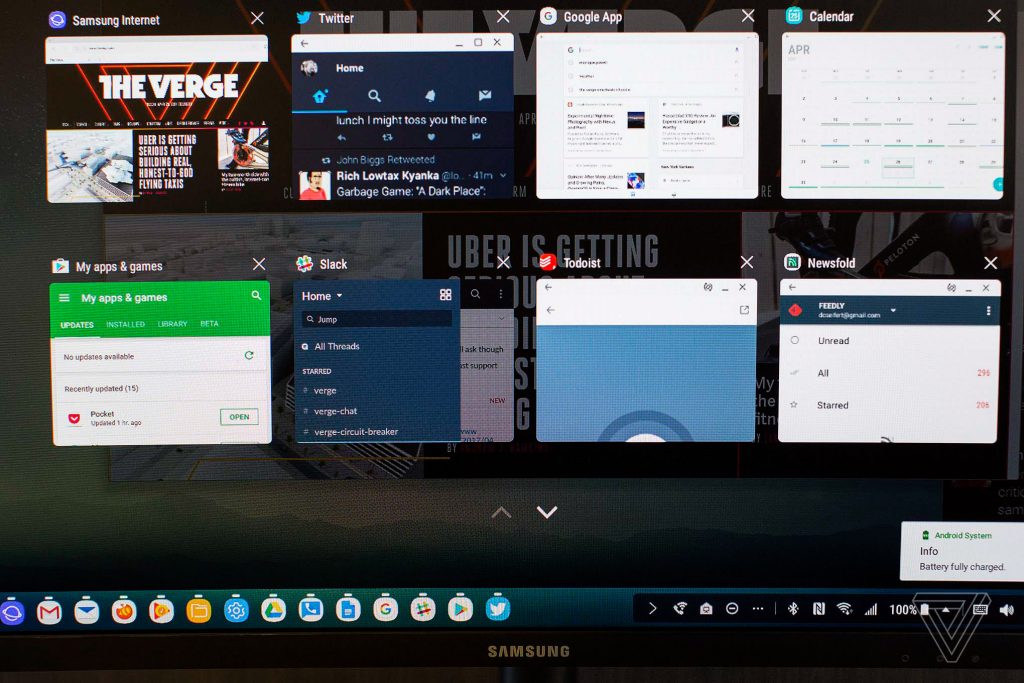Click the Bluetooth status icon
The image size is (1024, 683).
pos(793,609)
